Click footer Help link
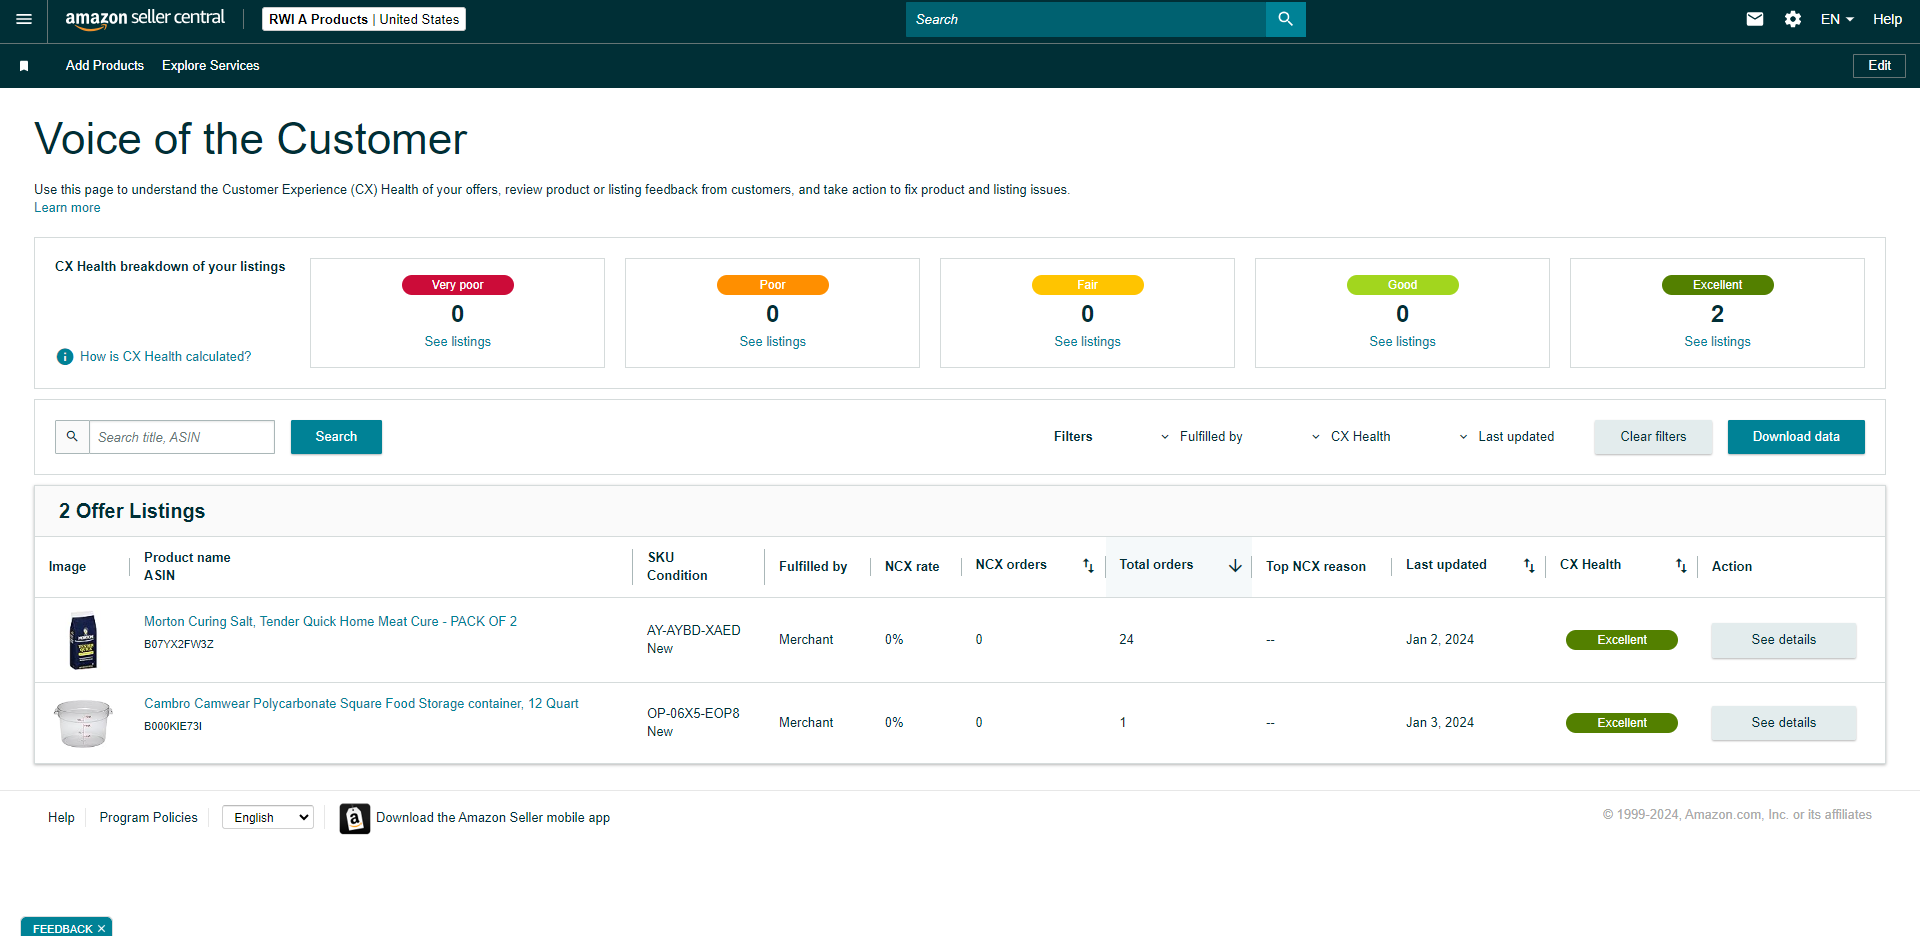Screen dimensions: 1920x936 click(x=61, y=818)
